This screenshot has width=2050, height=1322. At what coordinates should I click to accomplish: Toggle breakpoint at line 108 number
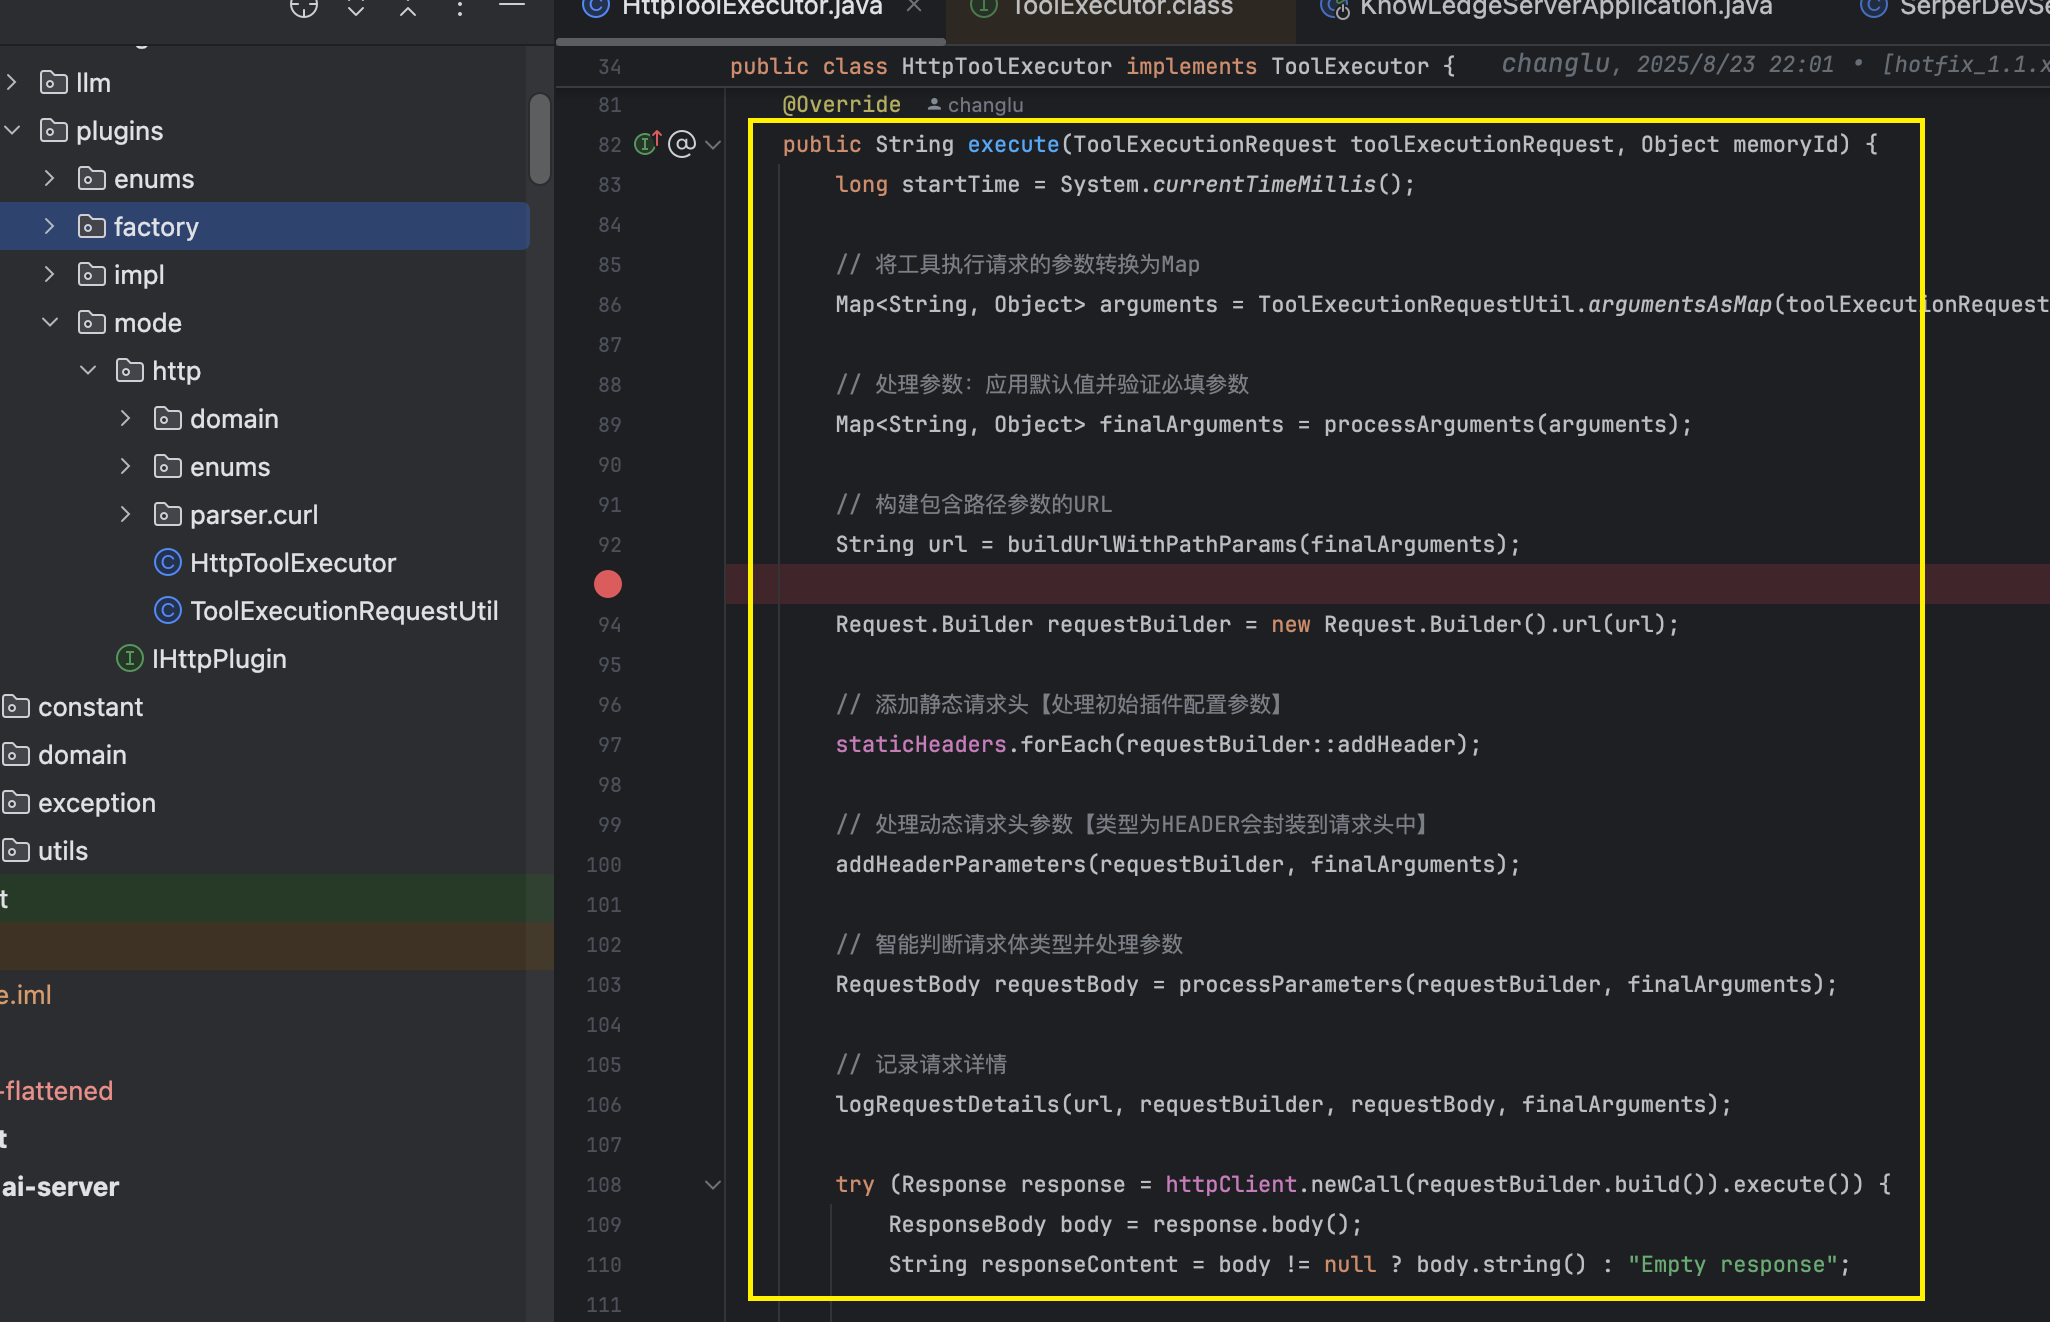point(604,1185)
